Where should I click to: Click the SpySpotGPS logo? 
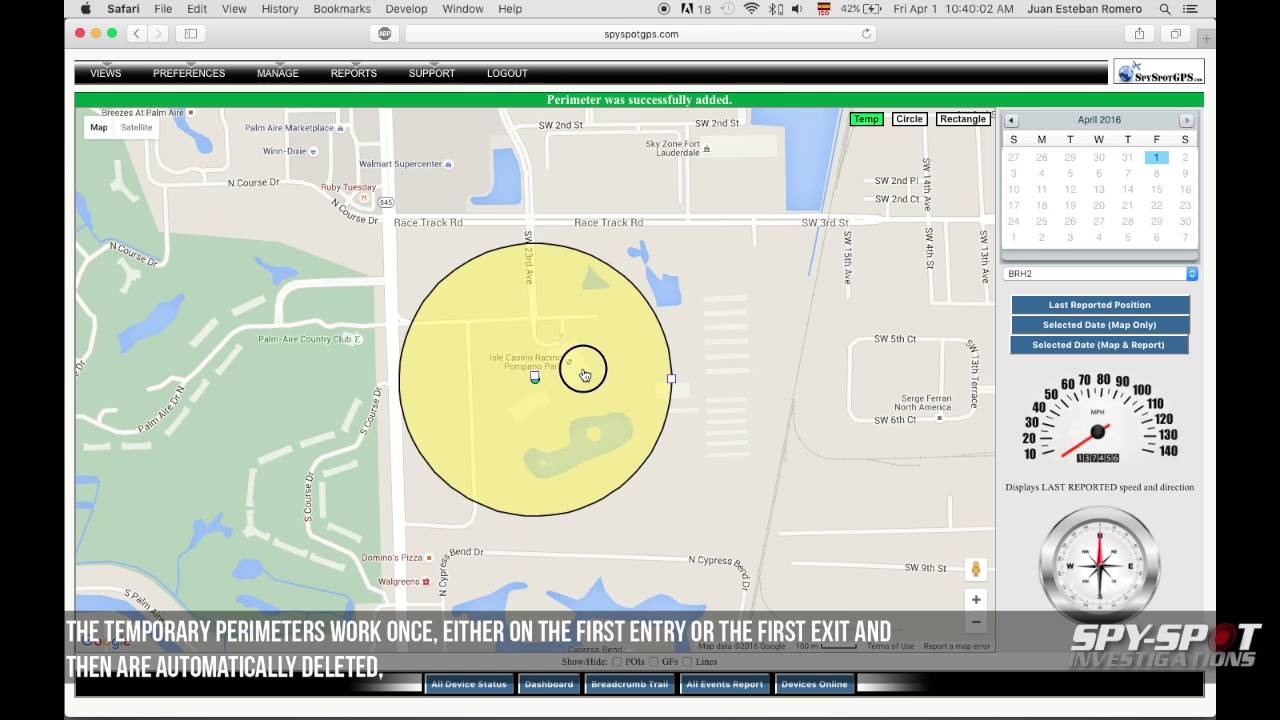coord(1159,72)
